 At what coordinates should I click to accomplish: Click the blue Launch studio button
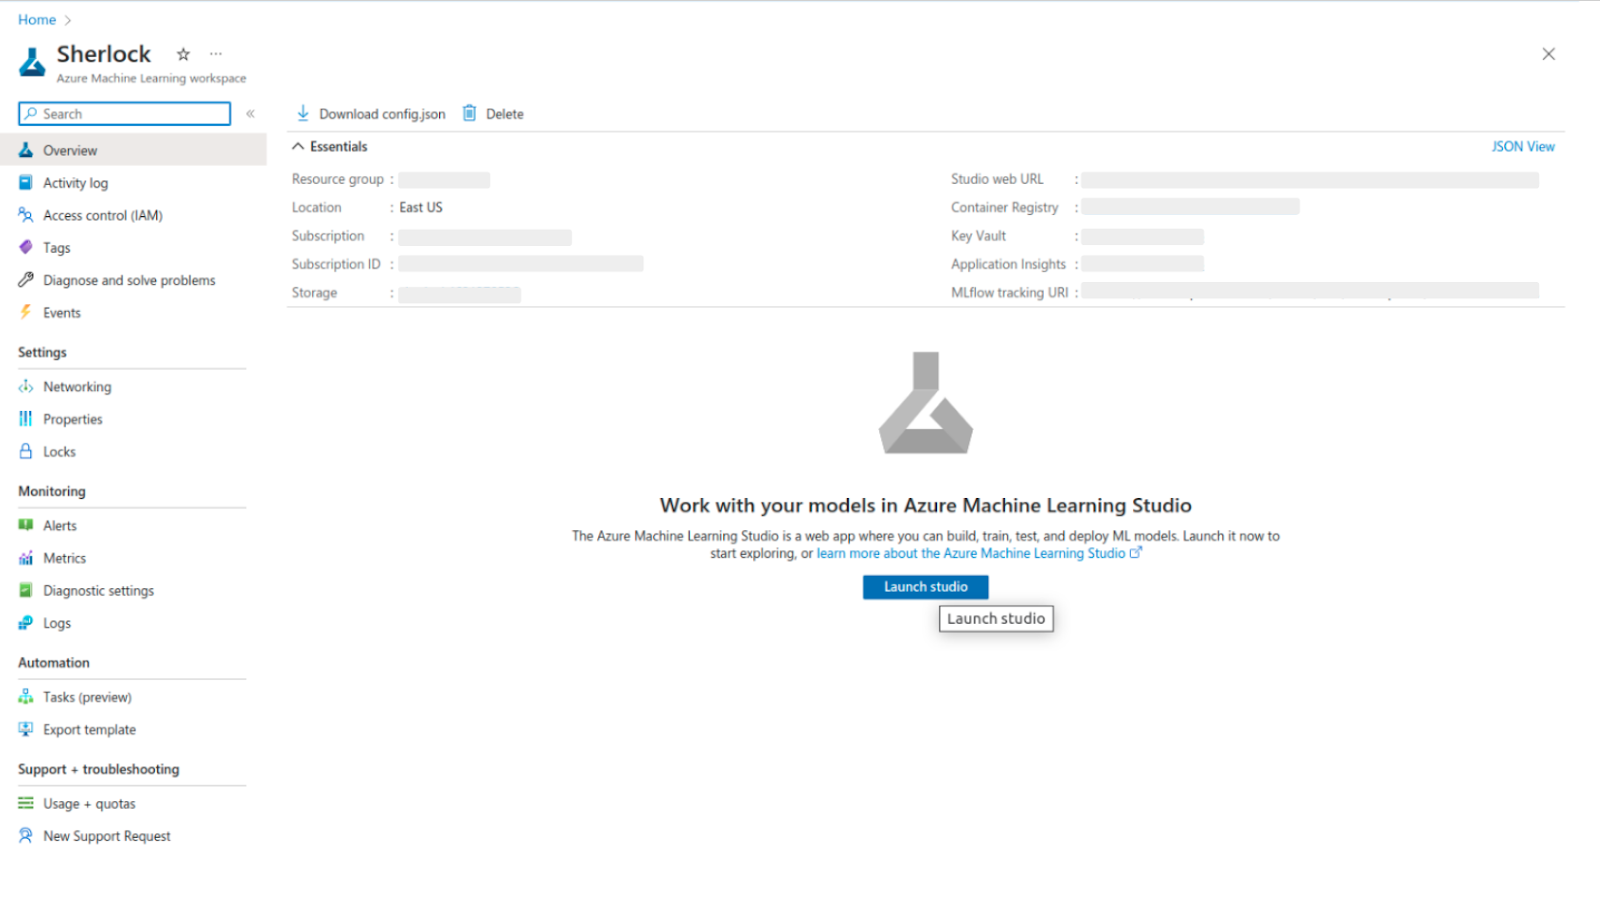pyautogui.click(x=925, y=587)
